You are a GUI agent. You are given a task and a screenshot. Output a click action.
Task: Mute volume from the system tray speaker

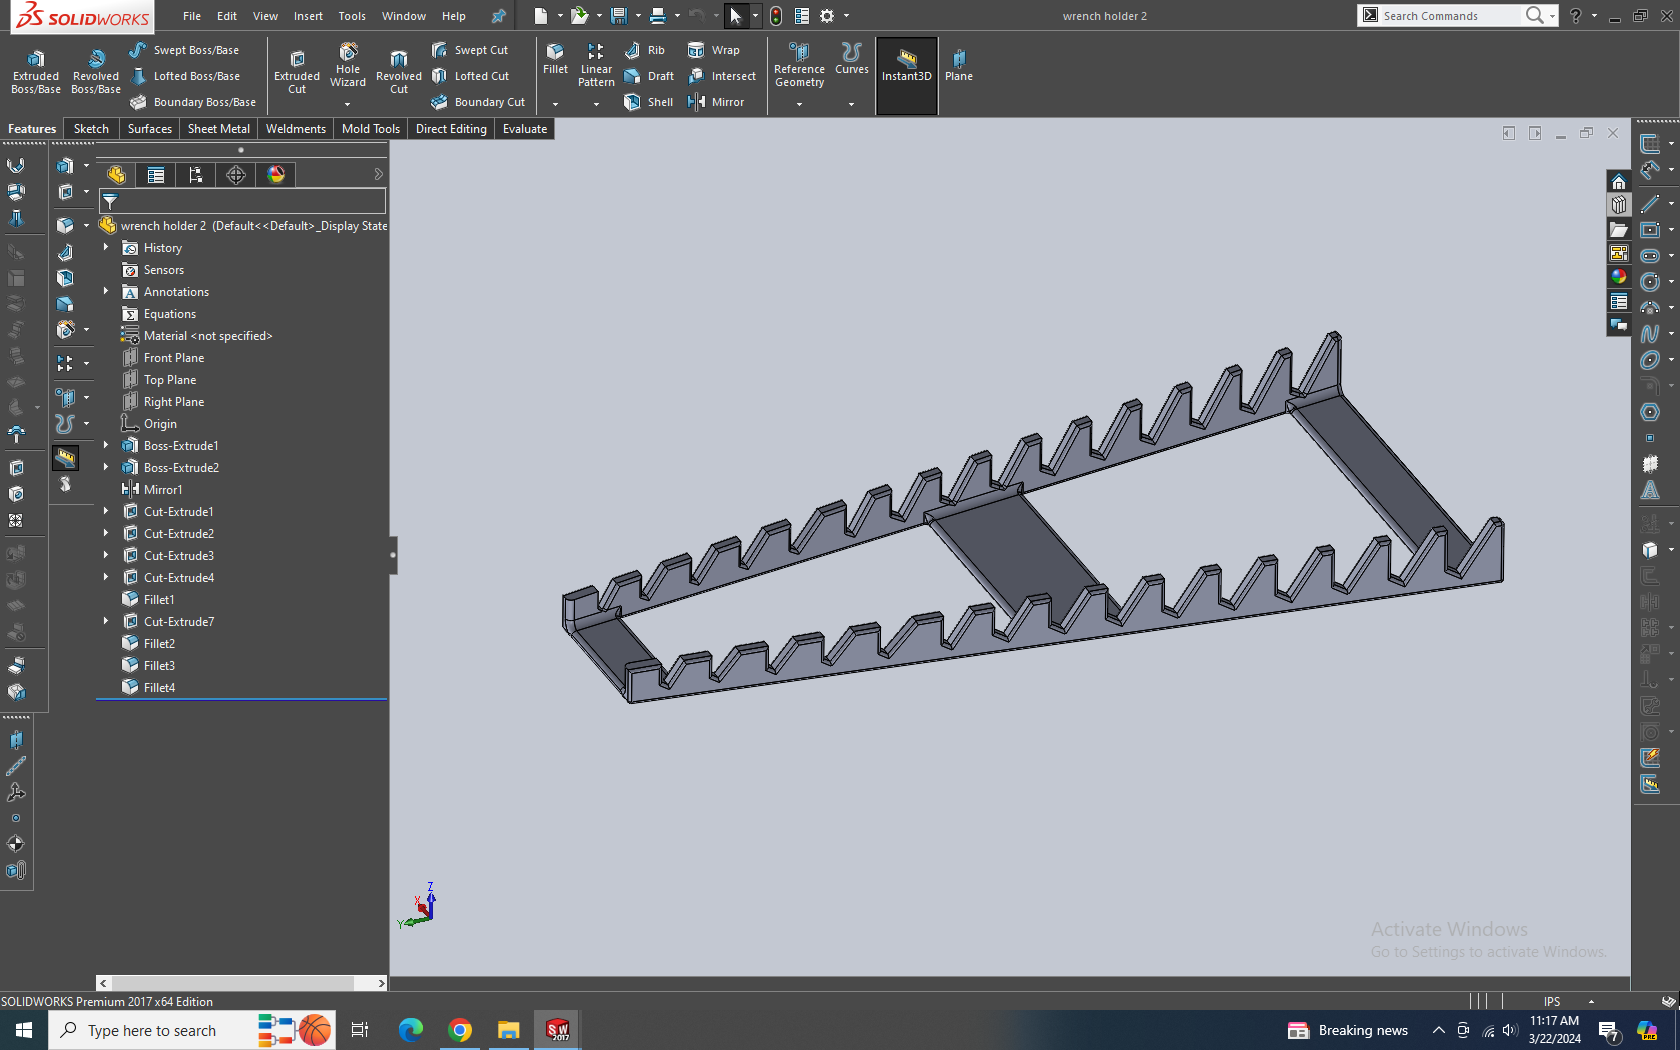tap(1510, 1030)
